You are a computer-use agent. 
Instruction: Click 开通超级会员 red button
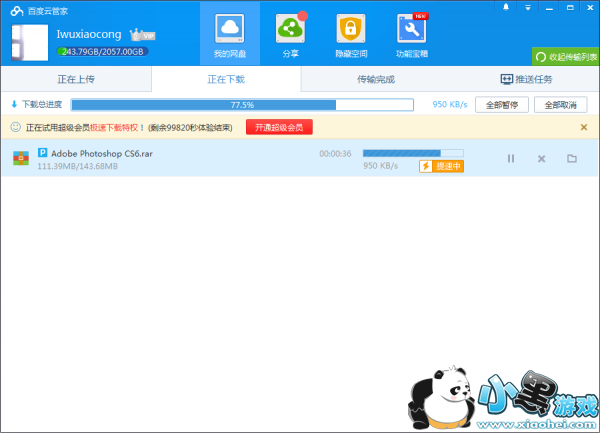click(x=279, y=127)
